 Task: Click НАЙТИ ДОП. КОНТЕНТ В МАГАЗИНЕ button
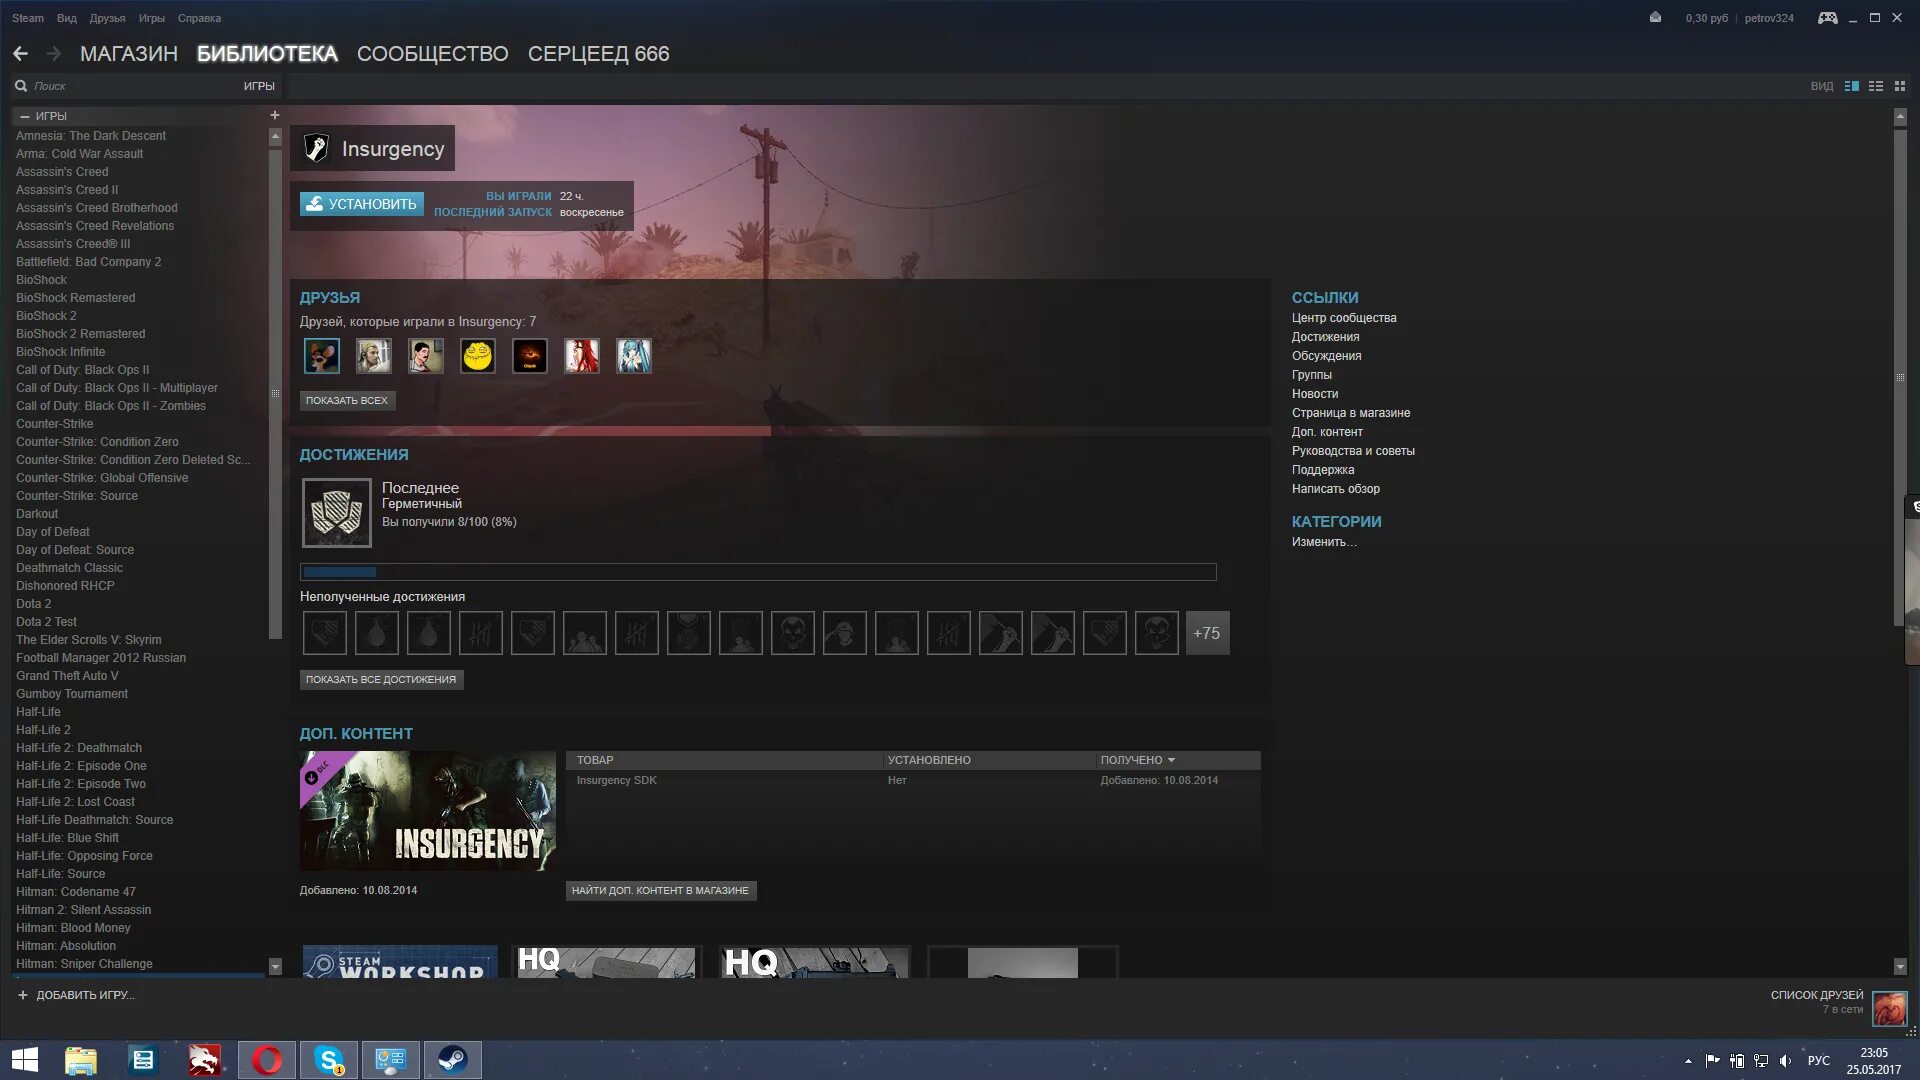point(660,890)
